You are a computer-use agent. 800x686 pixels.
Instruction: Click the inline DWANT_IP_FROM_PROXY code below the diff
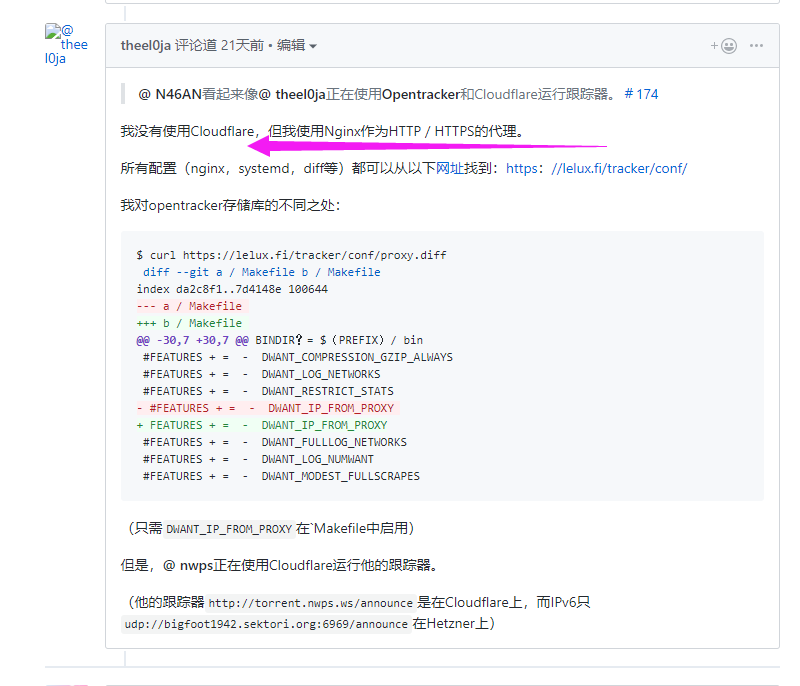229,528
